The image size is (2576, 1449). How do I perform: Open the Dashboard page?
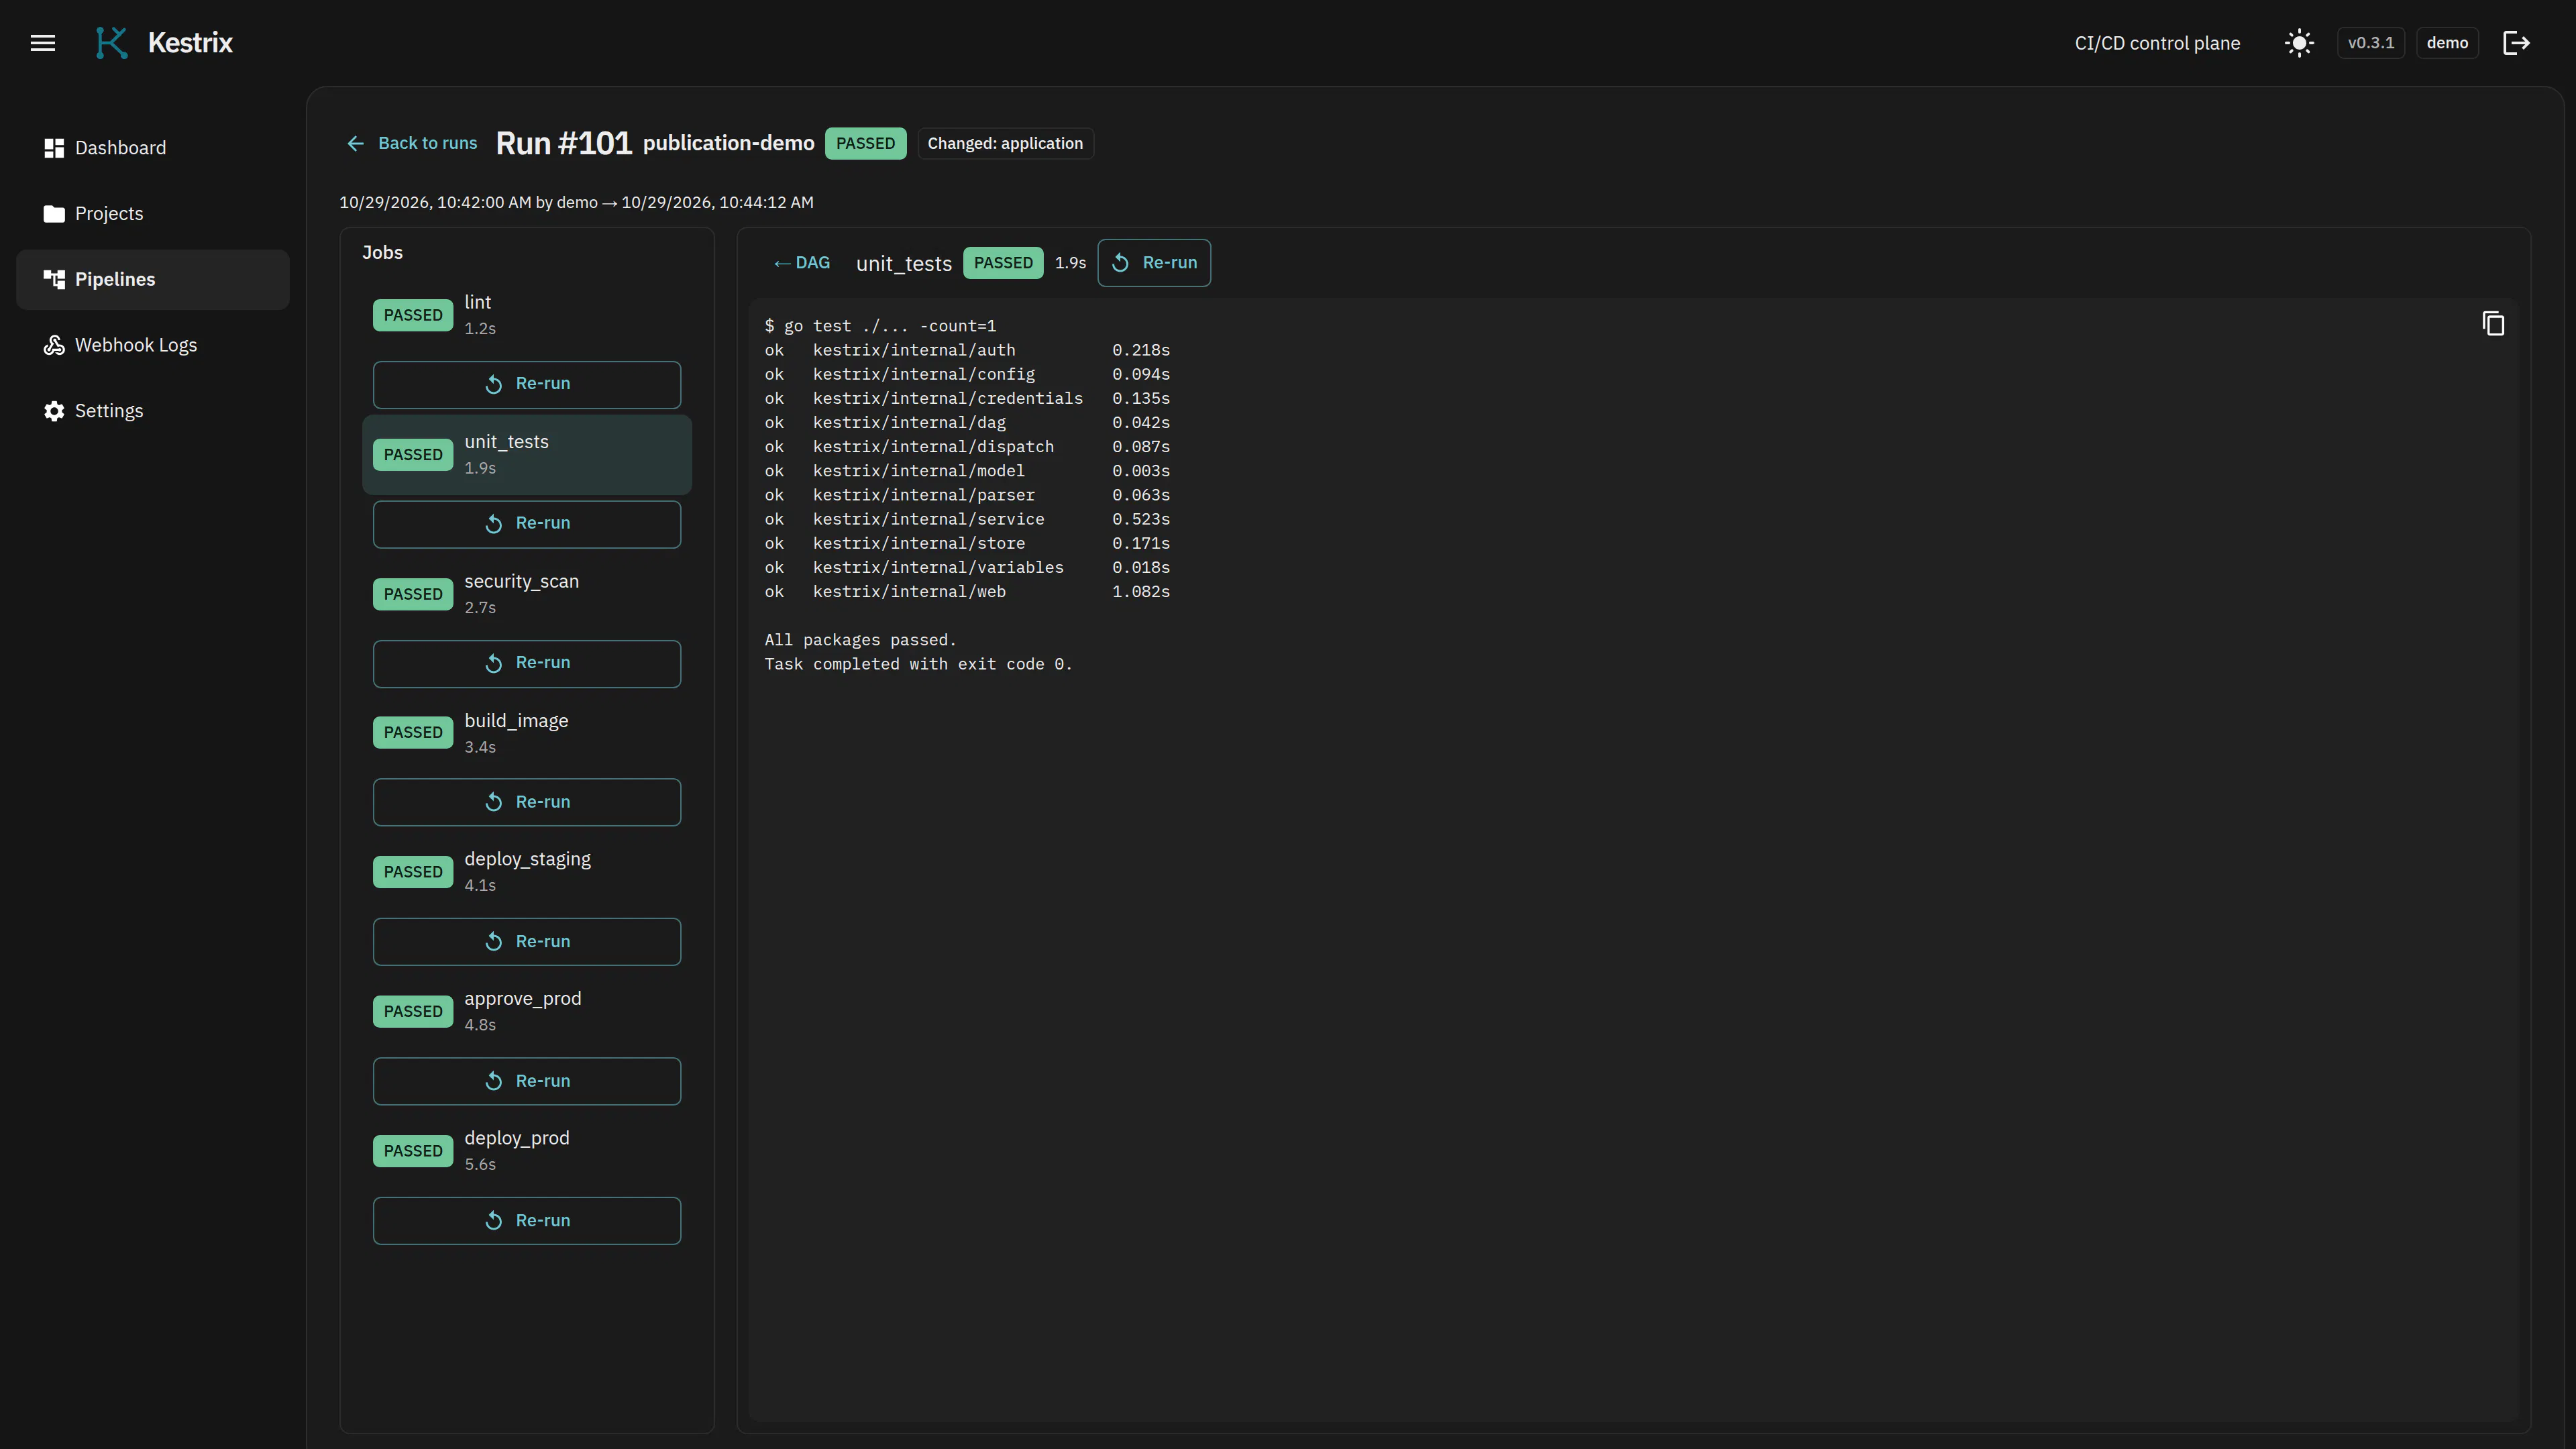pos(153,148)
